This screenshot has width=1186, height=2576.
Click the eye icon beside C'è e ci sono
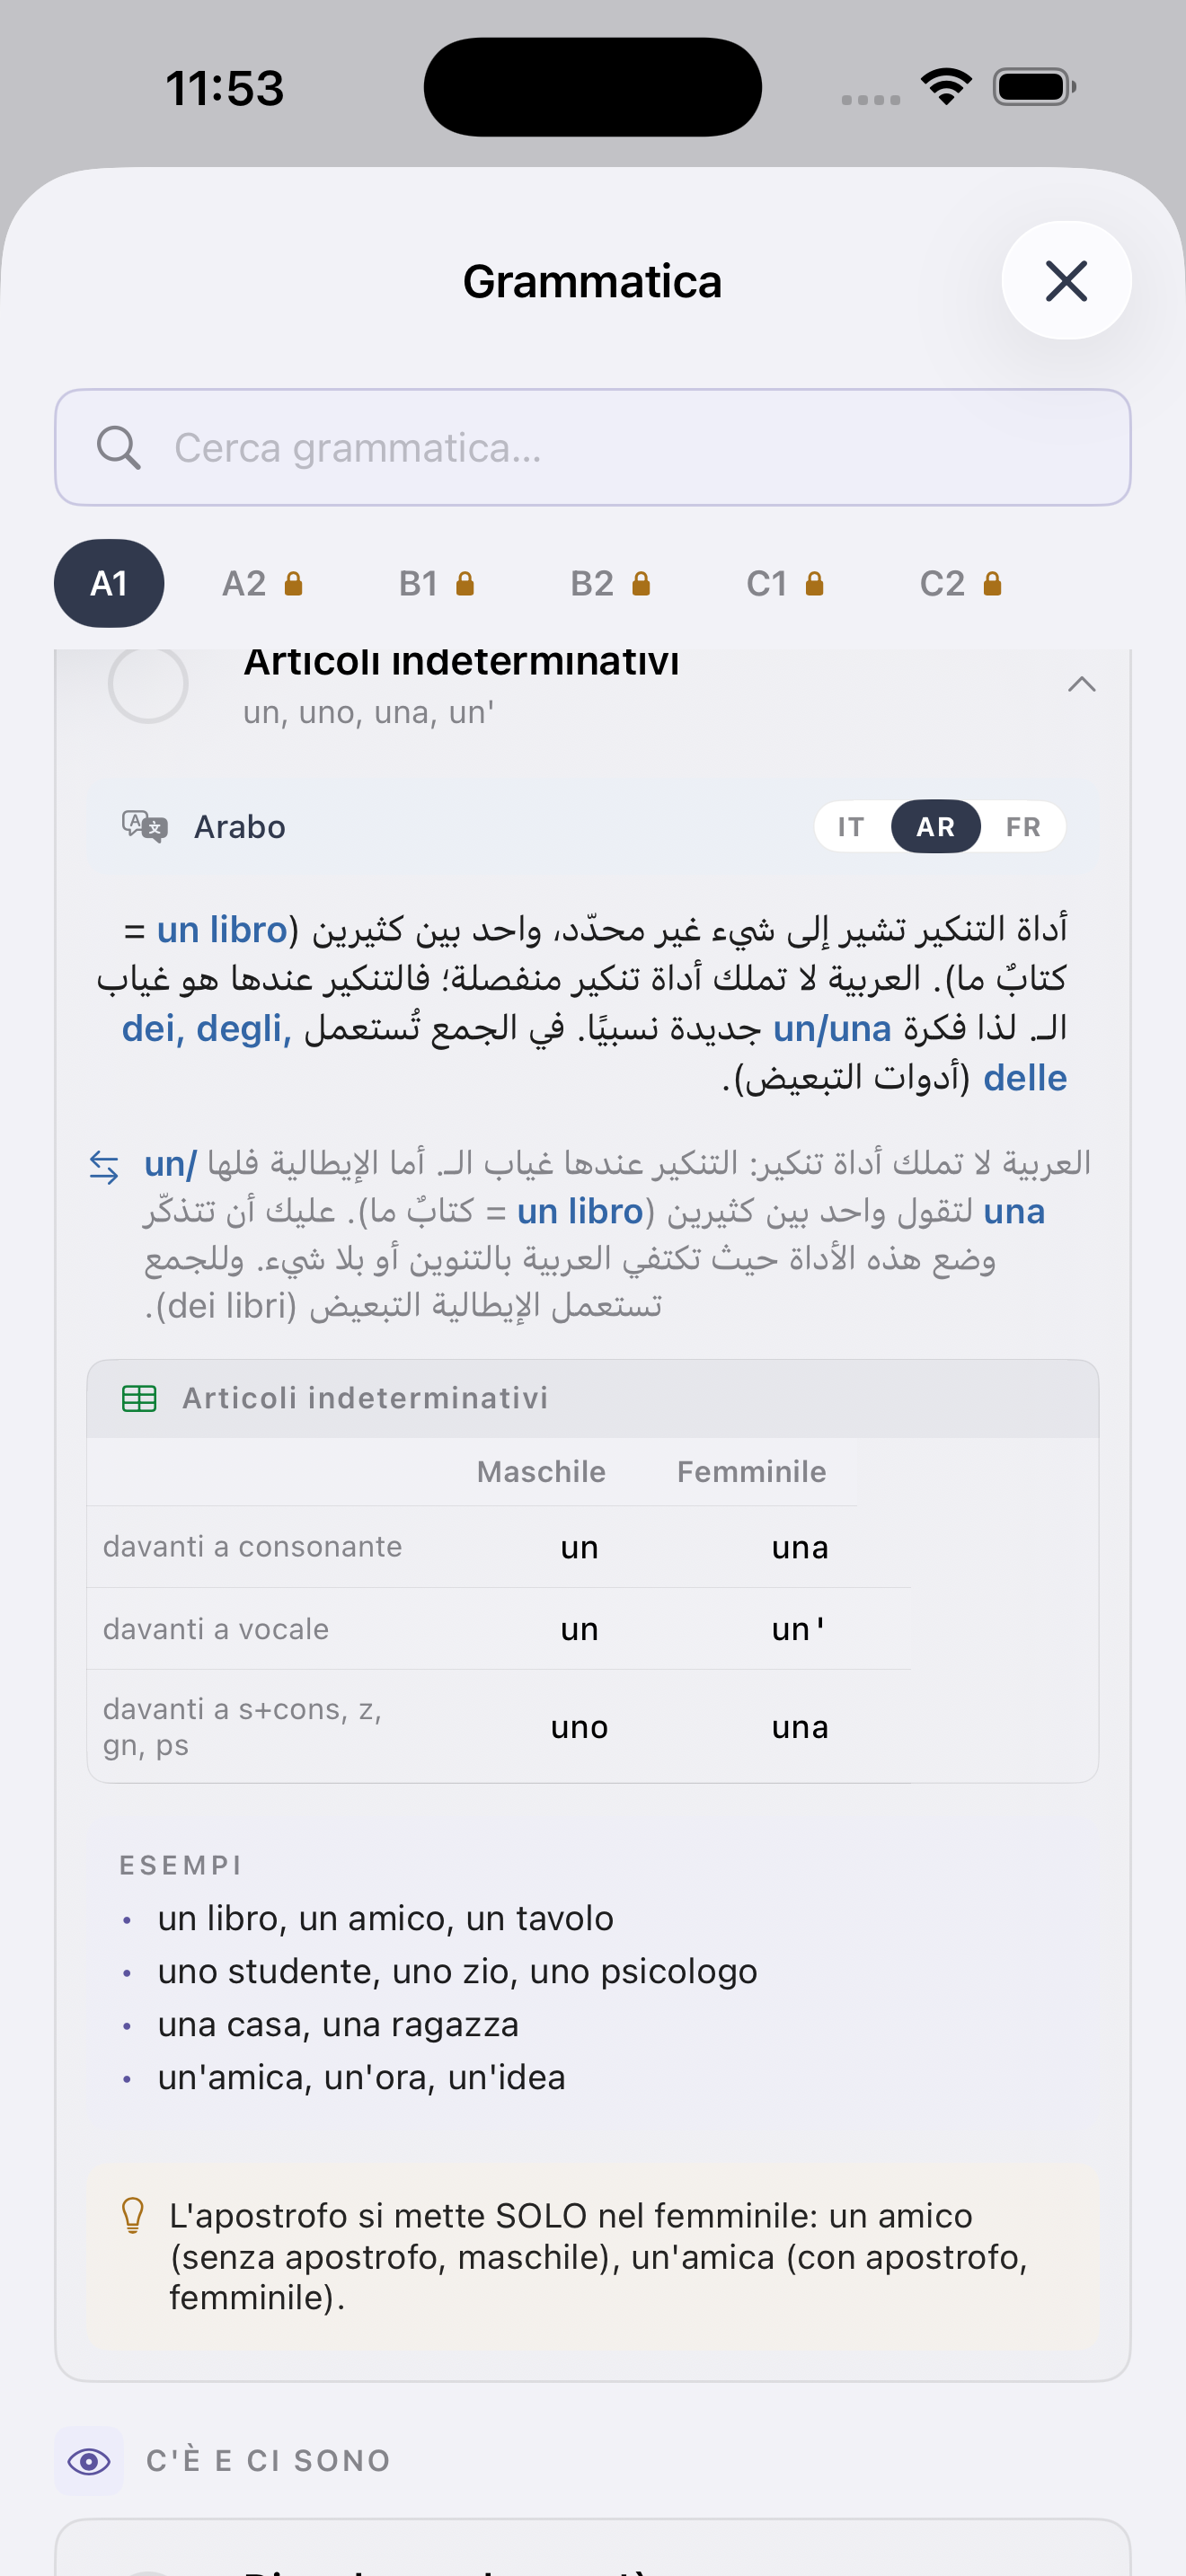[89, 2460]
